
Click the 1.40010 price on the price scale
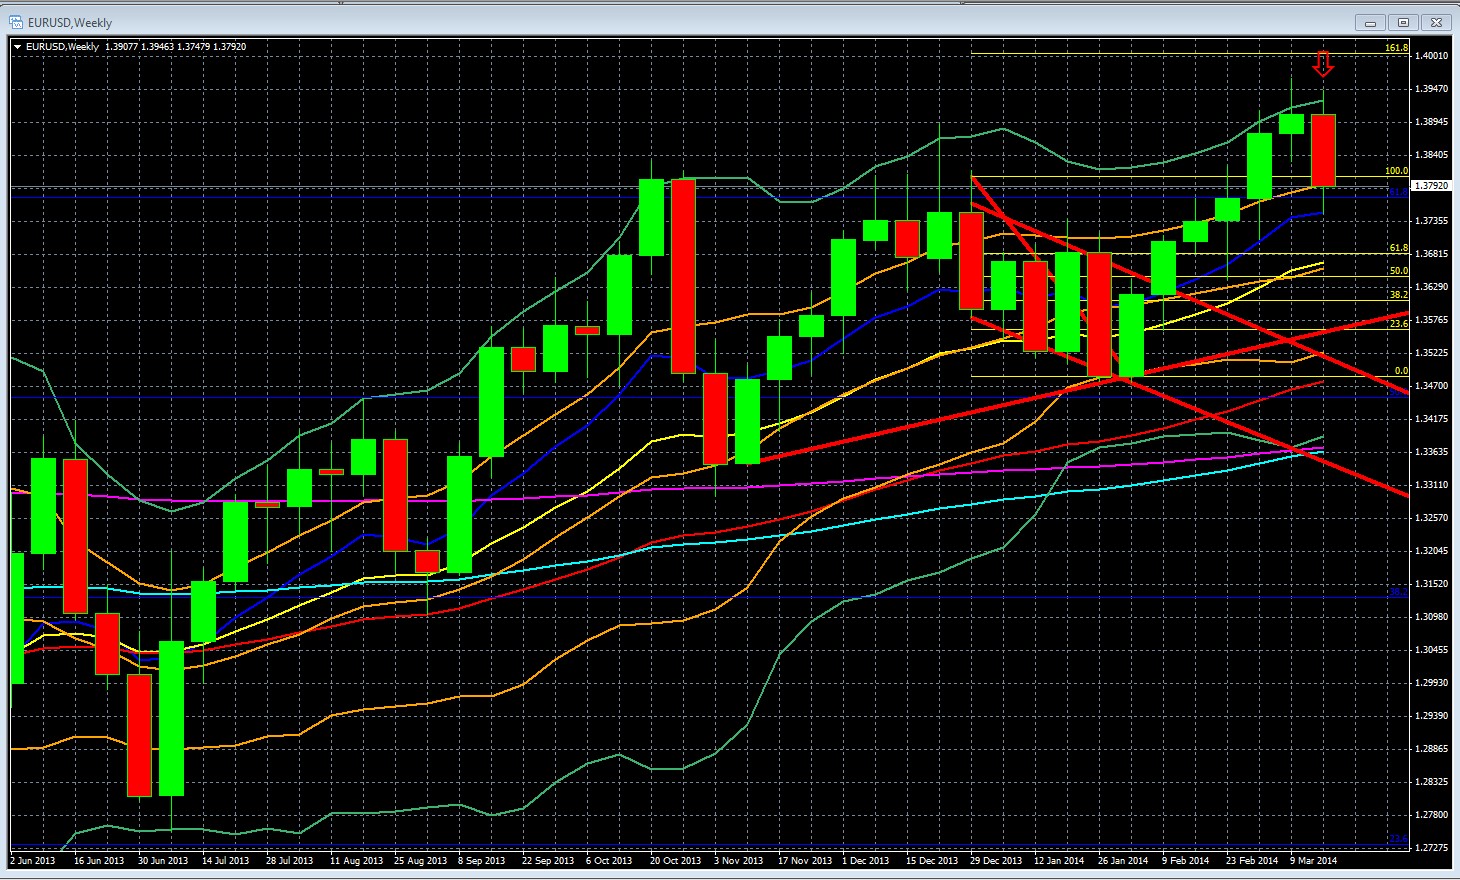pyautogui.click(x=1432, y=56)
